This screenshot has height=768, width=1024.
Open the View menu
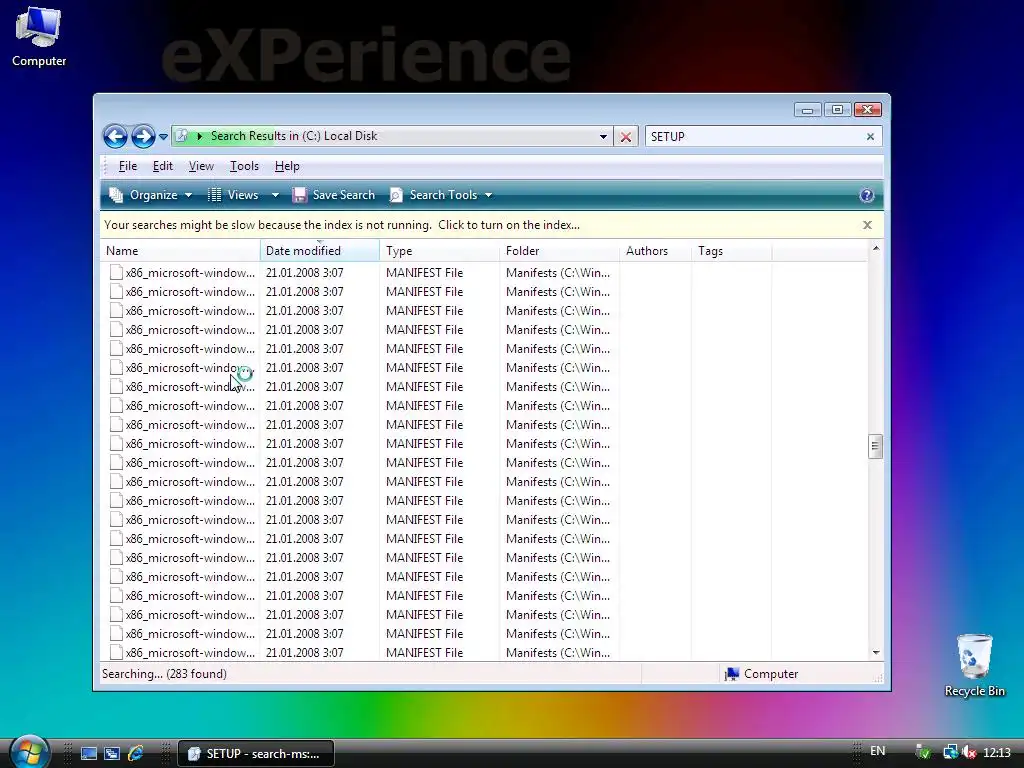(201, 166)
